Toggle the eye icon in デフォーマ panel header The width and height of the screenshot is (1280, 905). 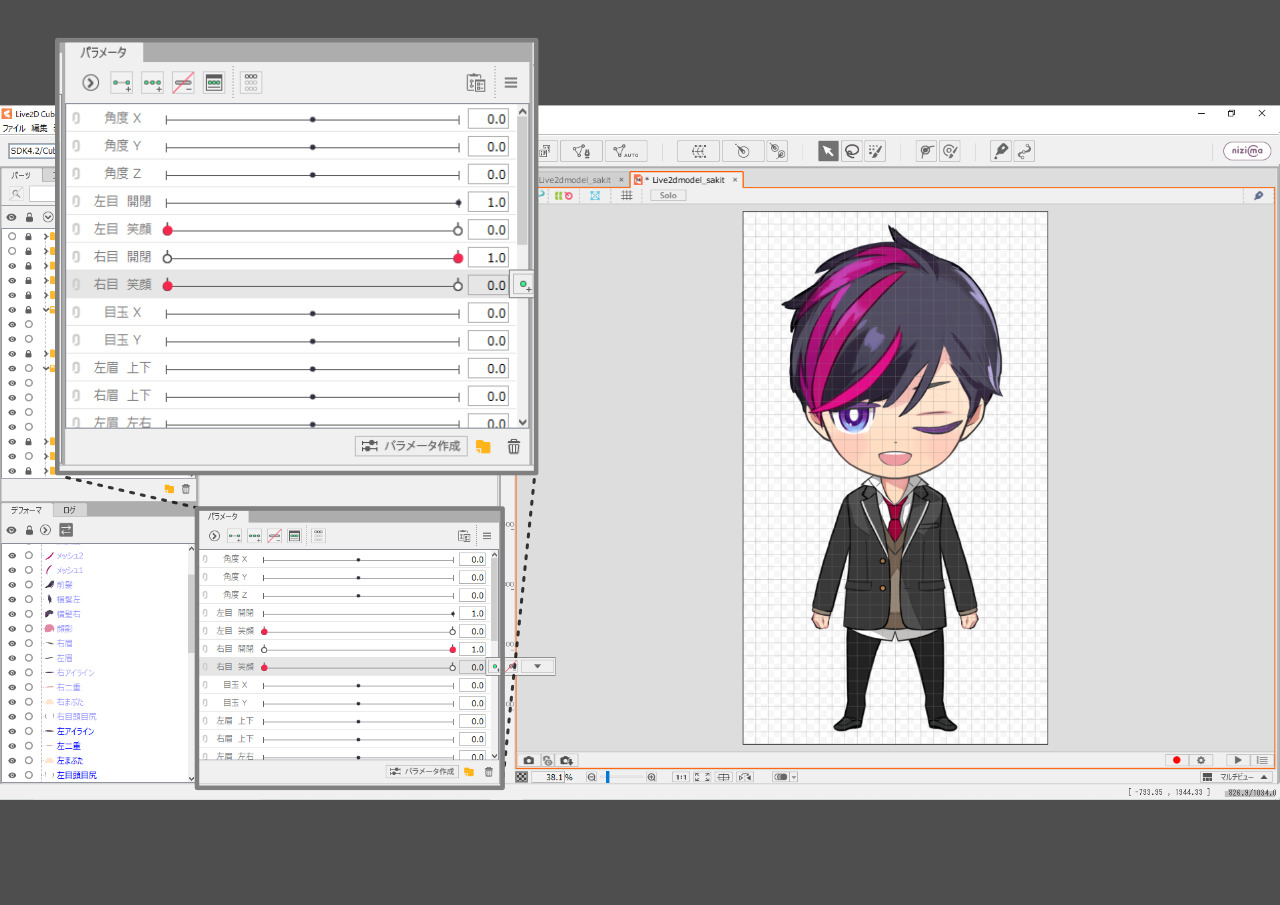click(x=12, y=530)
